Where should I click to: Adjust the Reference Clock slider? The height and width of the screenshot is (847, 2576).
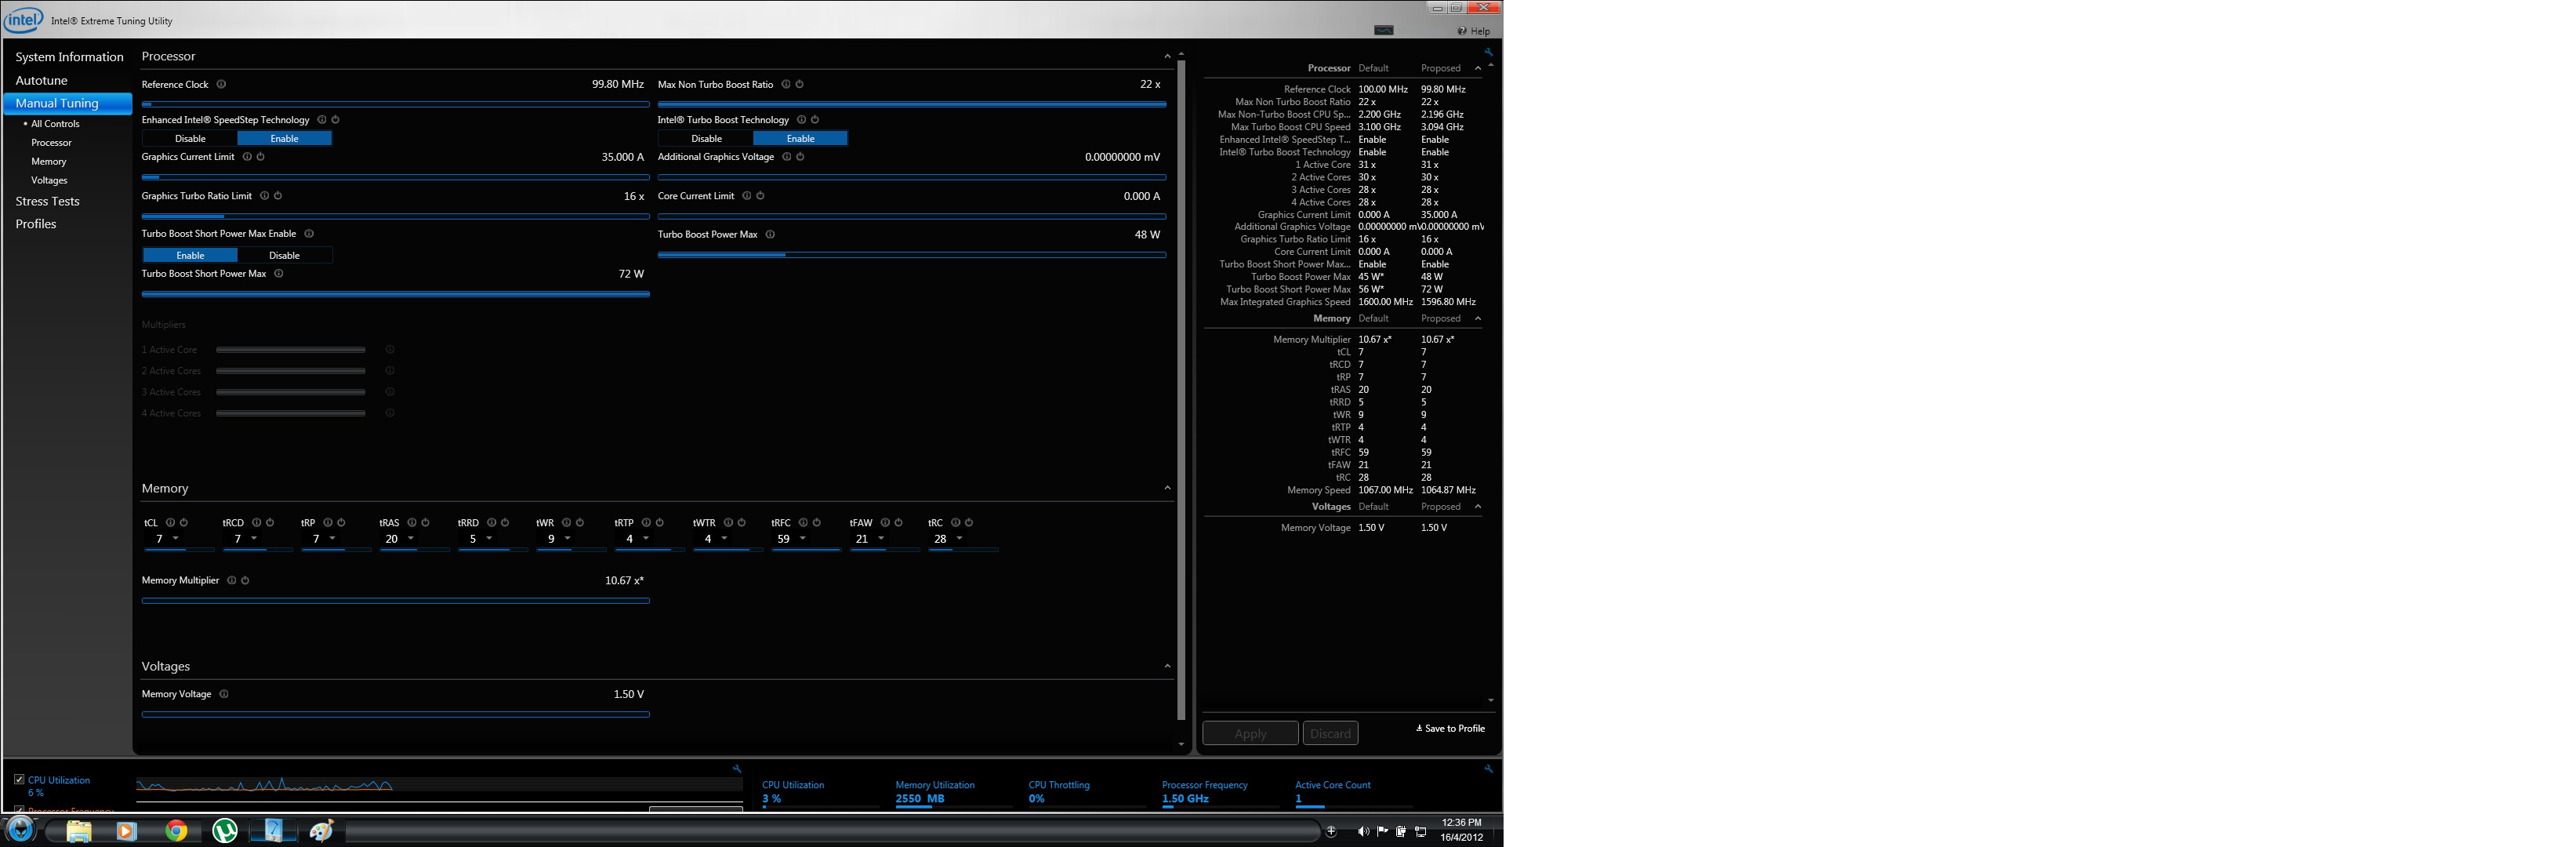click(396, 104)
